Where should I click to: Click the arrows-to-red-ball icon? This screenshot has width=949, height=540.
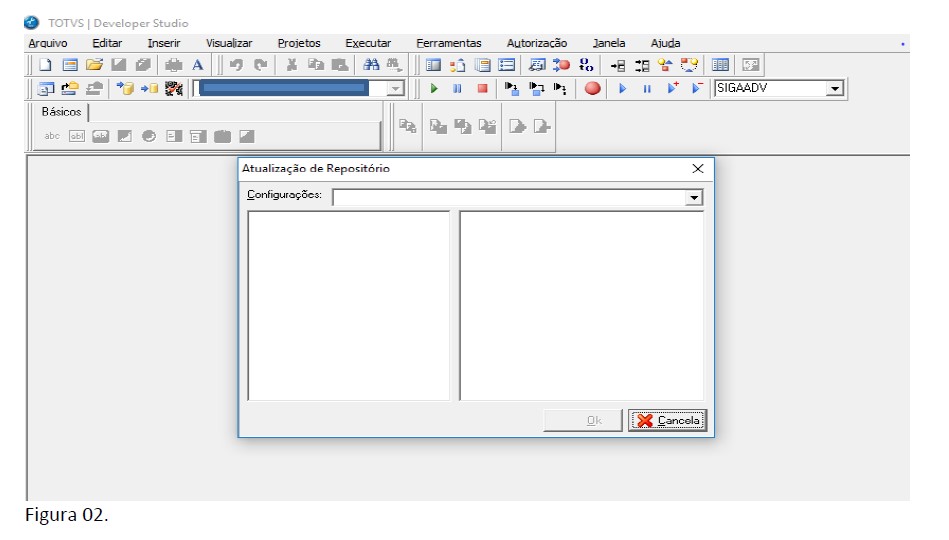point(561,65)
